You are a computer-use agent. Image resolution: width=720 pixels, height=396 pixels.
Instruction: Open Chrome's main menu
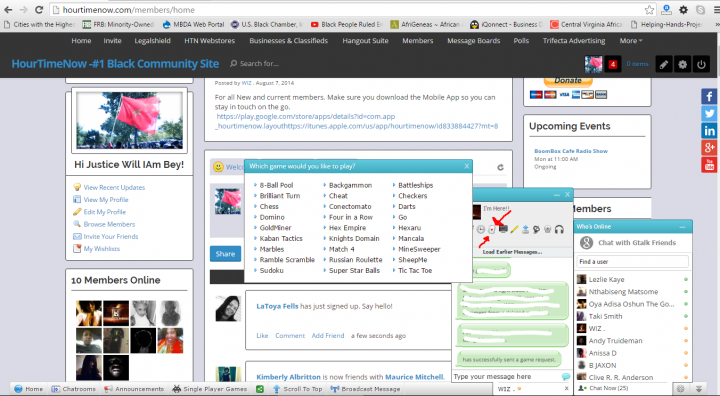coord(717,10)
